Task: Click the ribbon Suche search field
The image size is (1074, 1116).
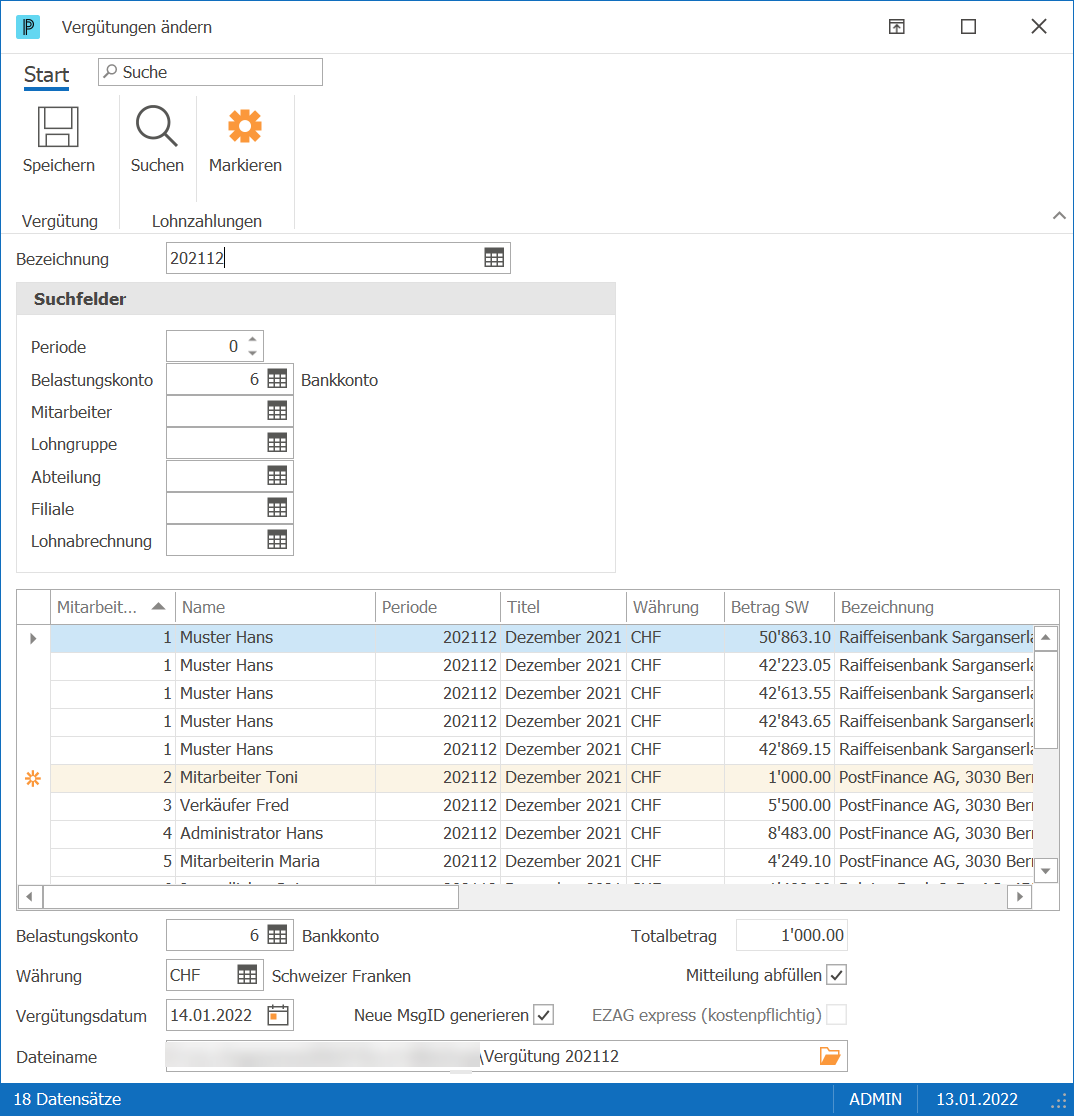Action: click(x=210, y=72)
